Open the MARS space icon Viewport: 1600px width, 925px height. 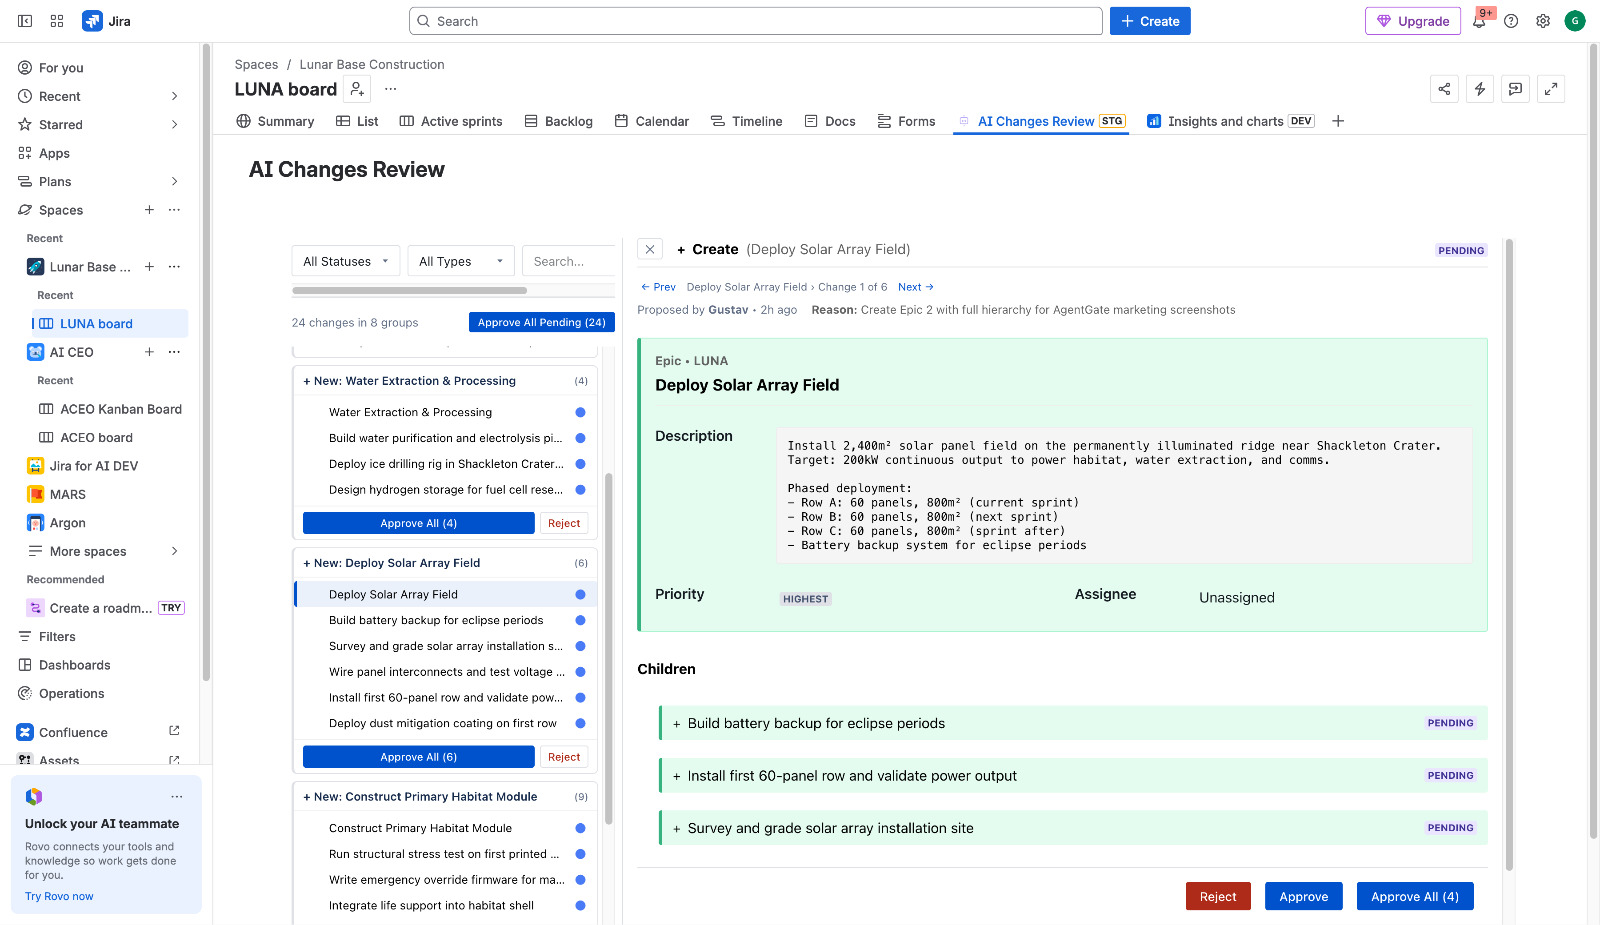pyautogui.click(x=35, y=494)
